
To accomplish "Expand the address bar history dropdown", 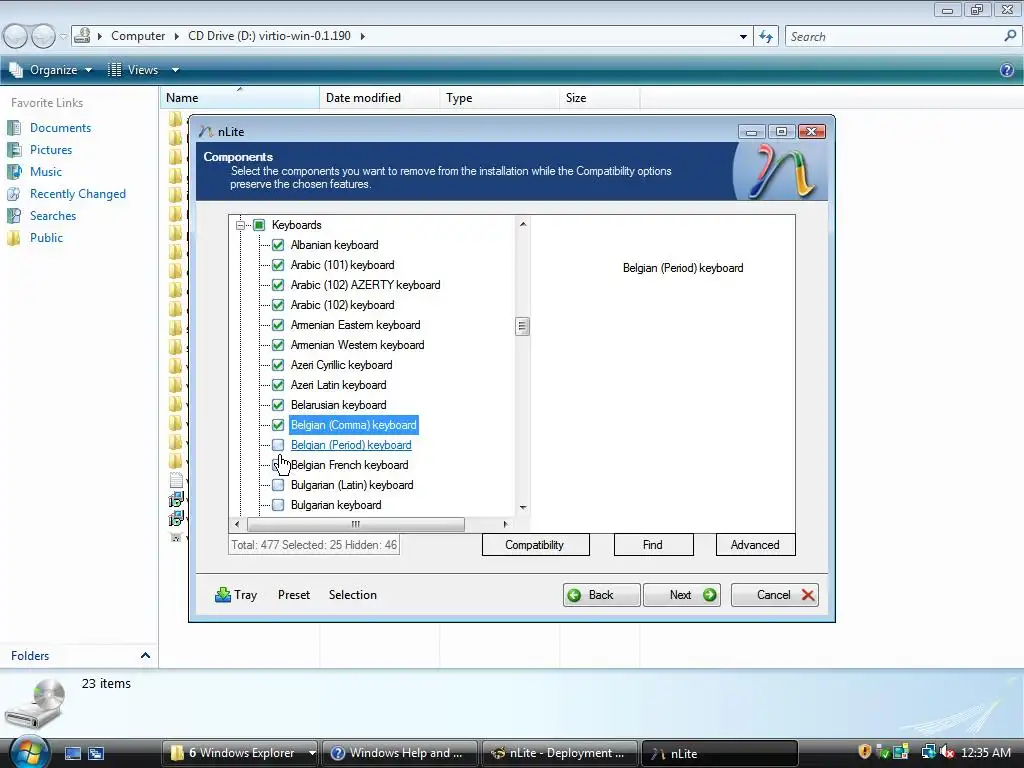I will (743, 37).
